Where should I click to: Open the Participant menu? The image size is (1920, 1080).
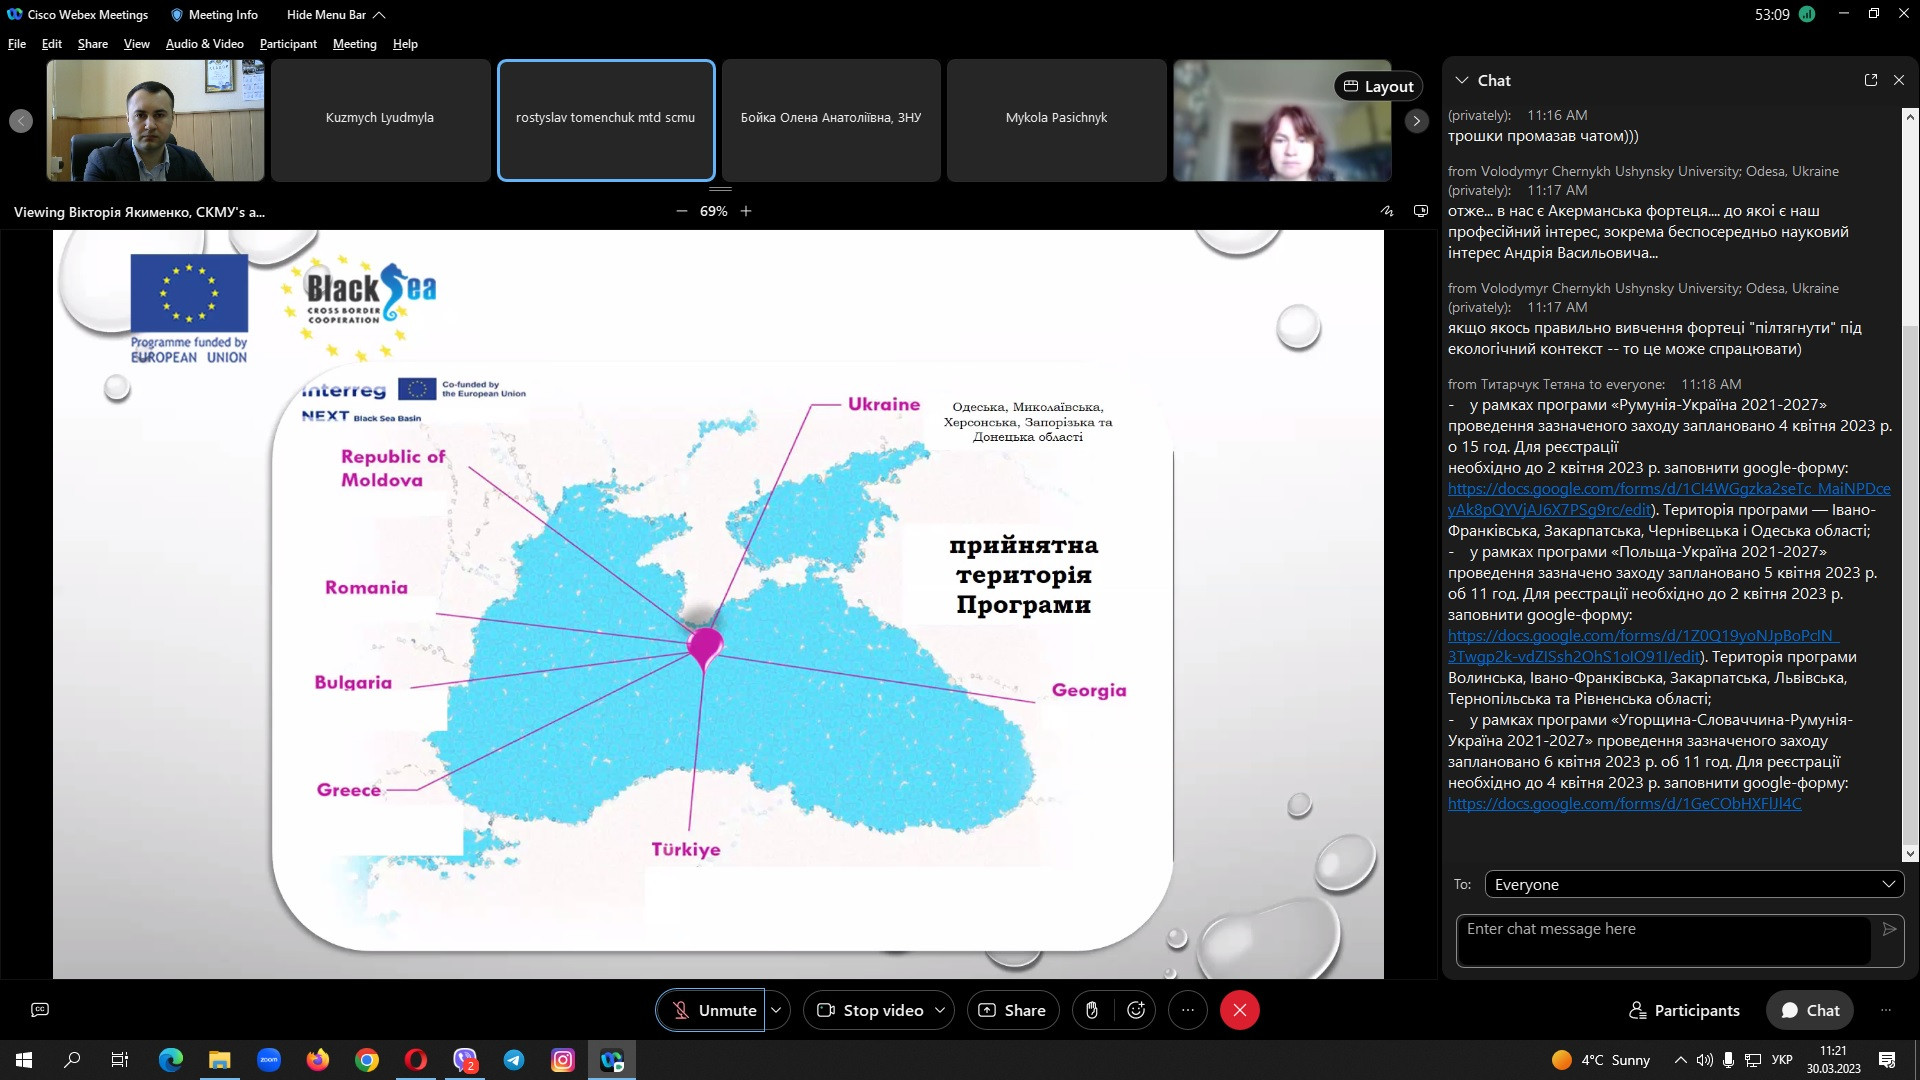pos(288,44)
